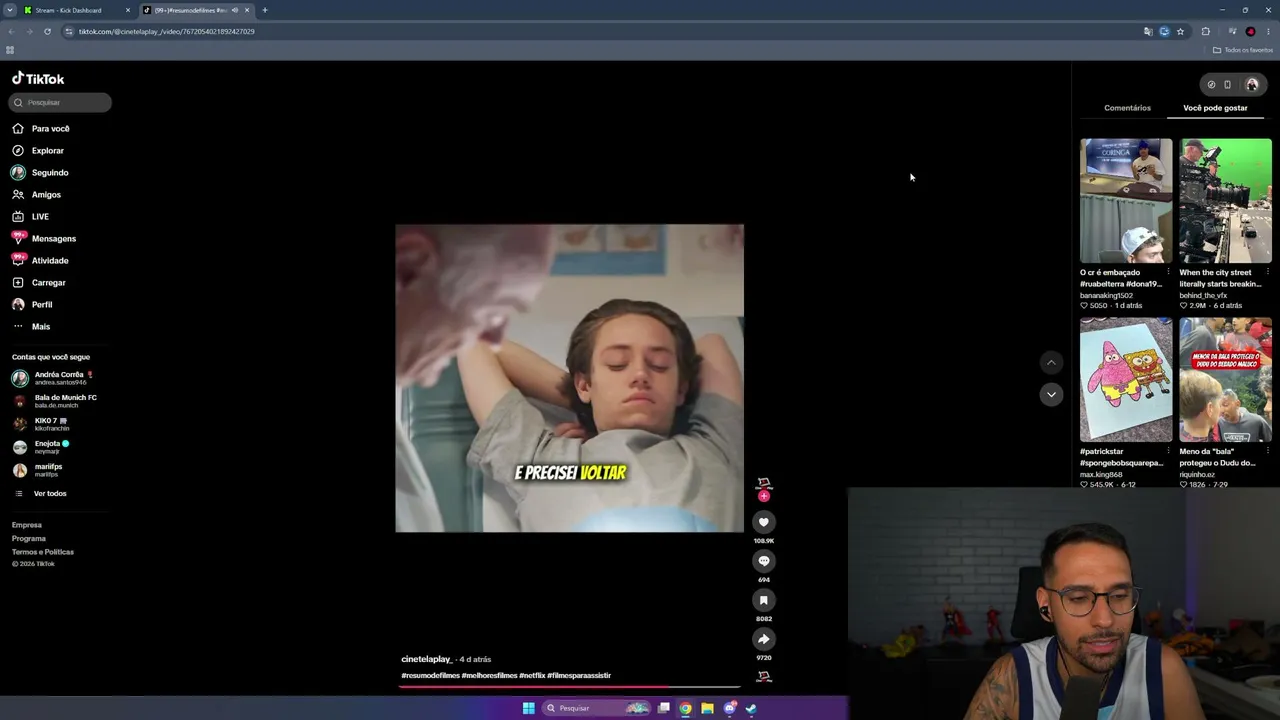Reload the page
The height and width of the screenshot is (720, 1280).
tap(47, 31)
